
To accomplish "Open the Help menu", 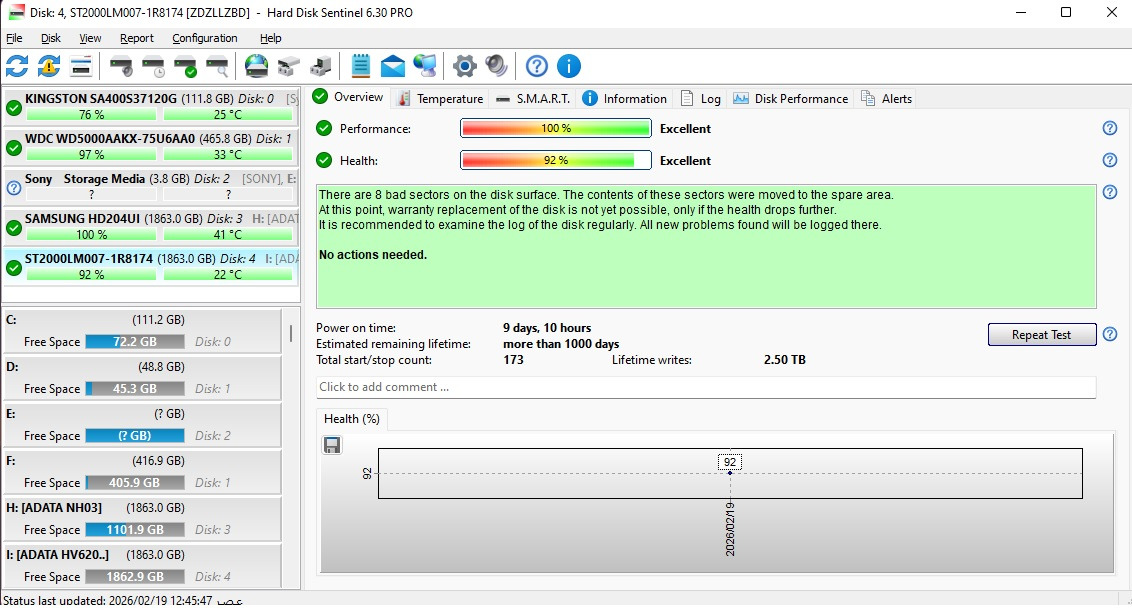I will (271, 38).
